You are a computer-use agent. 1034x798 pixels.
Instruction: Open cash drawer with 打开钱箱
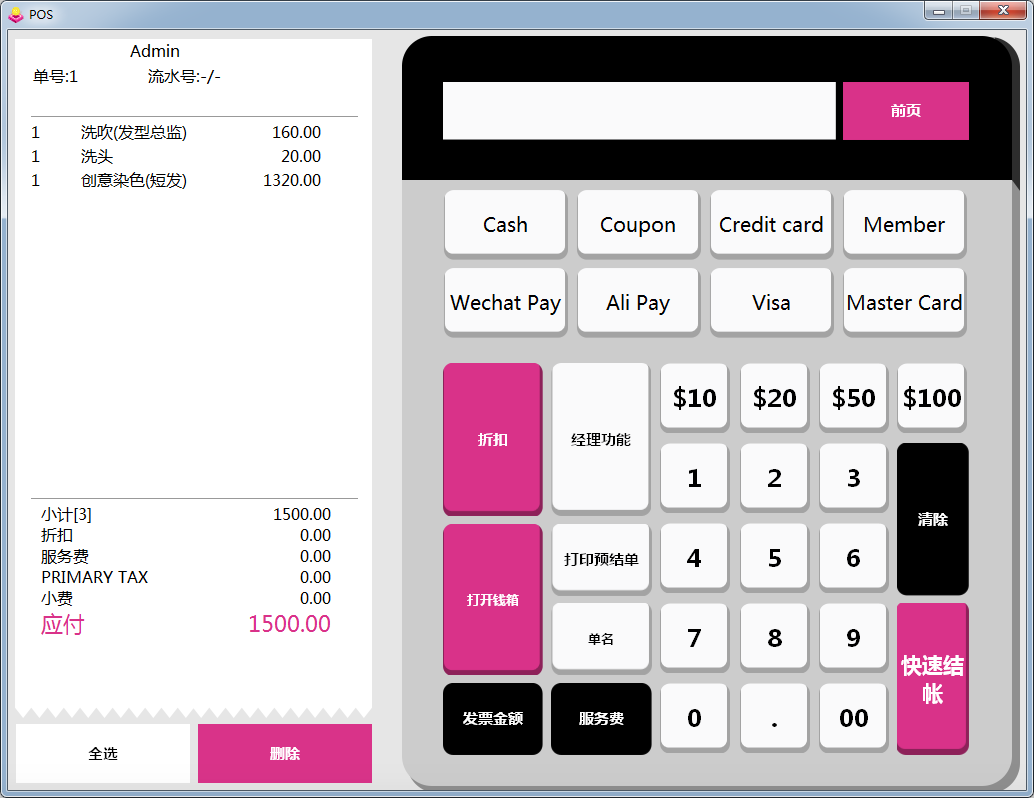pos(492,599)
